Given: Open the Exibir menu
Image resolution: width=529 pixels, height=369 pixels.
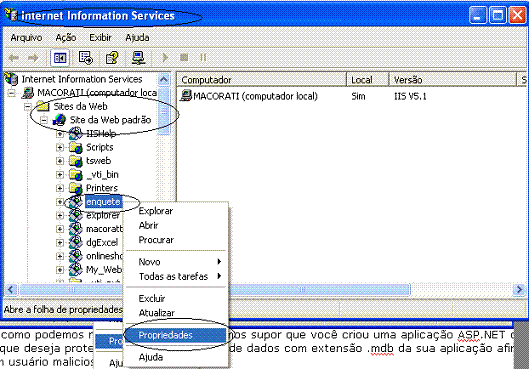Looking at the screenshot, I should (100, 37).
